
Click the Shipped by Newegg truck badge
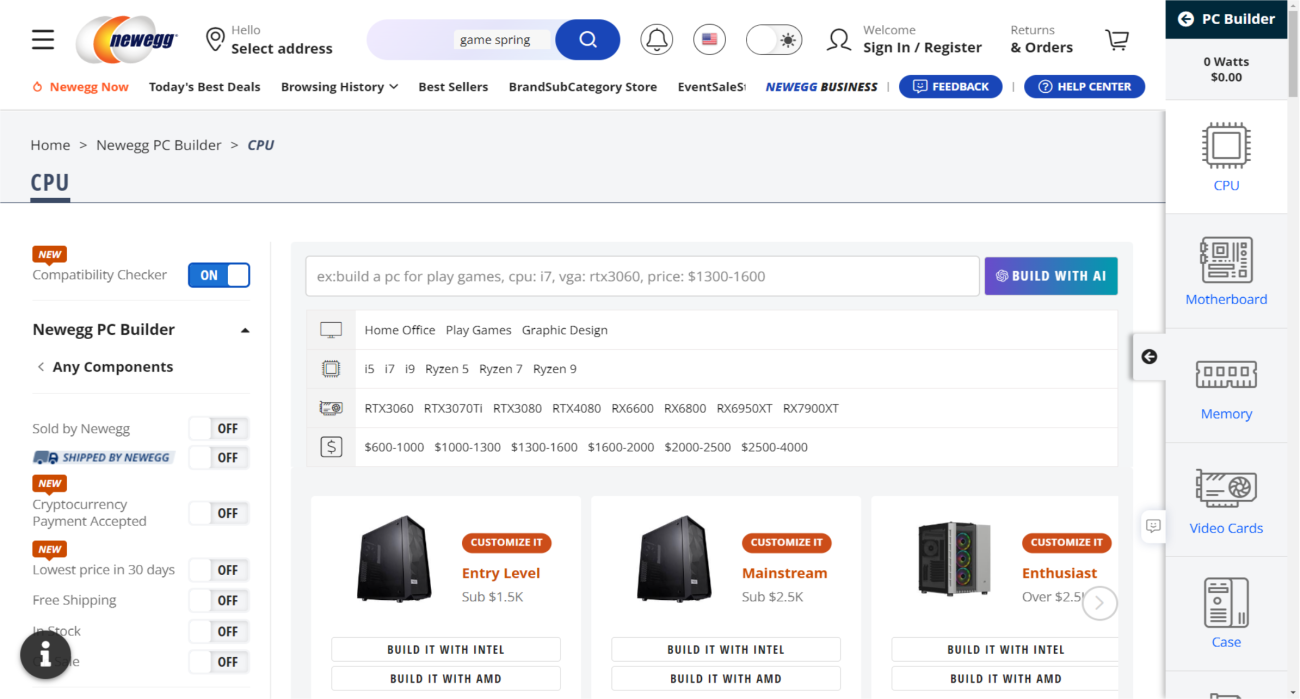point(103,457)
